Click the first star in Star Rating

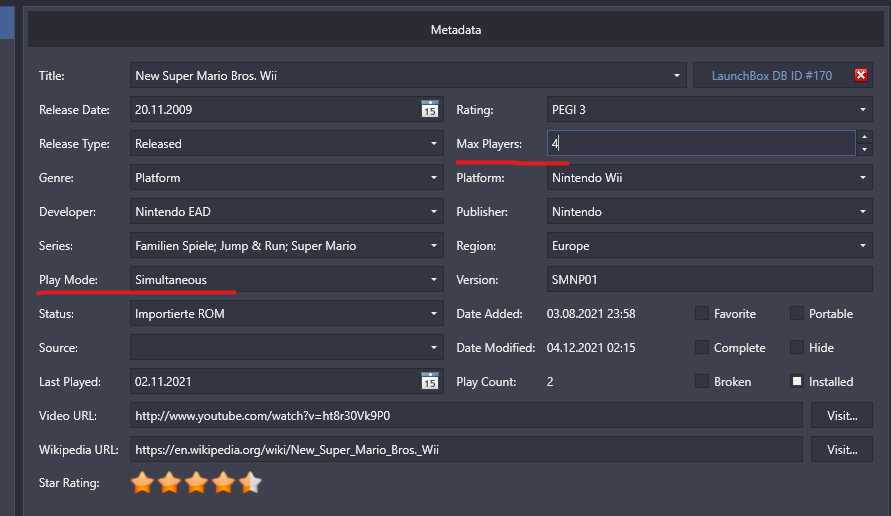click(142, 482)
